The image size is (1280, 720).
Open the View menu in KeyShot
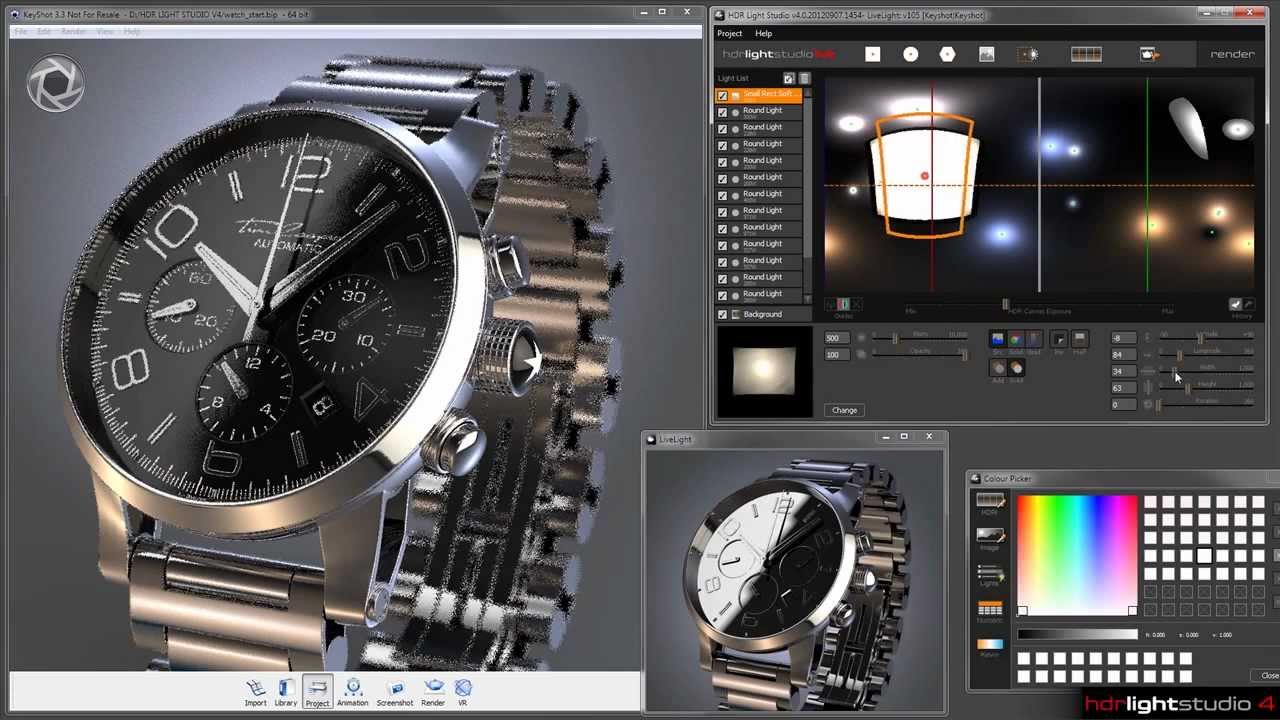[x=104, y=32]
